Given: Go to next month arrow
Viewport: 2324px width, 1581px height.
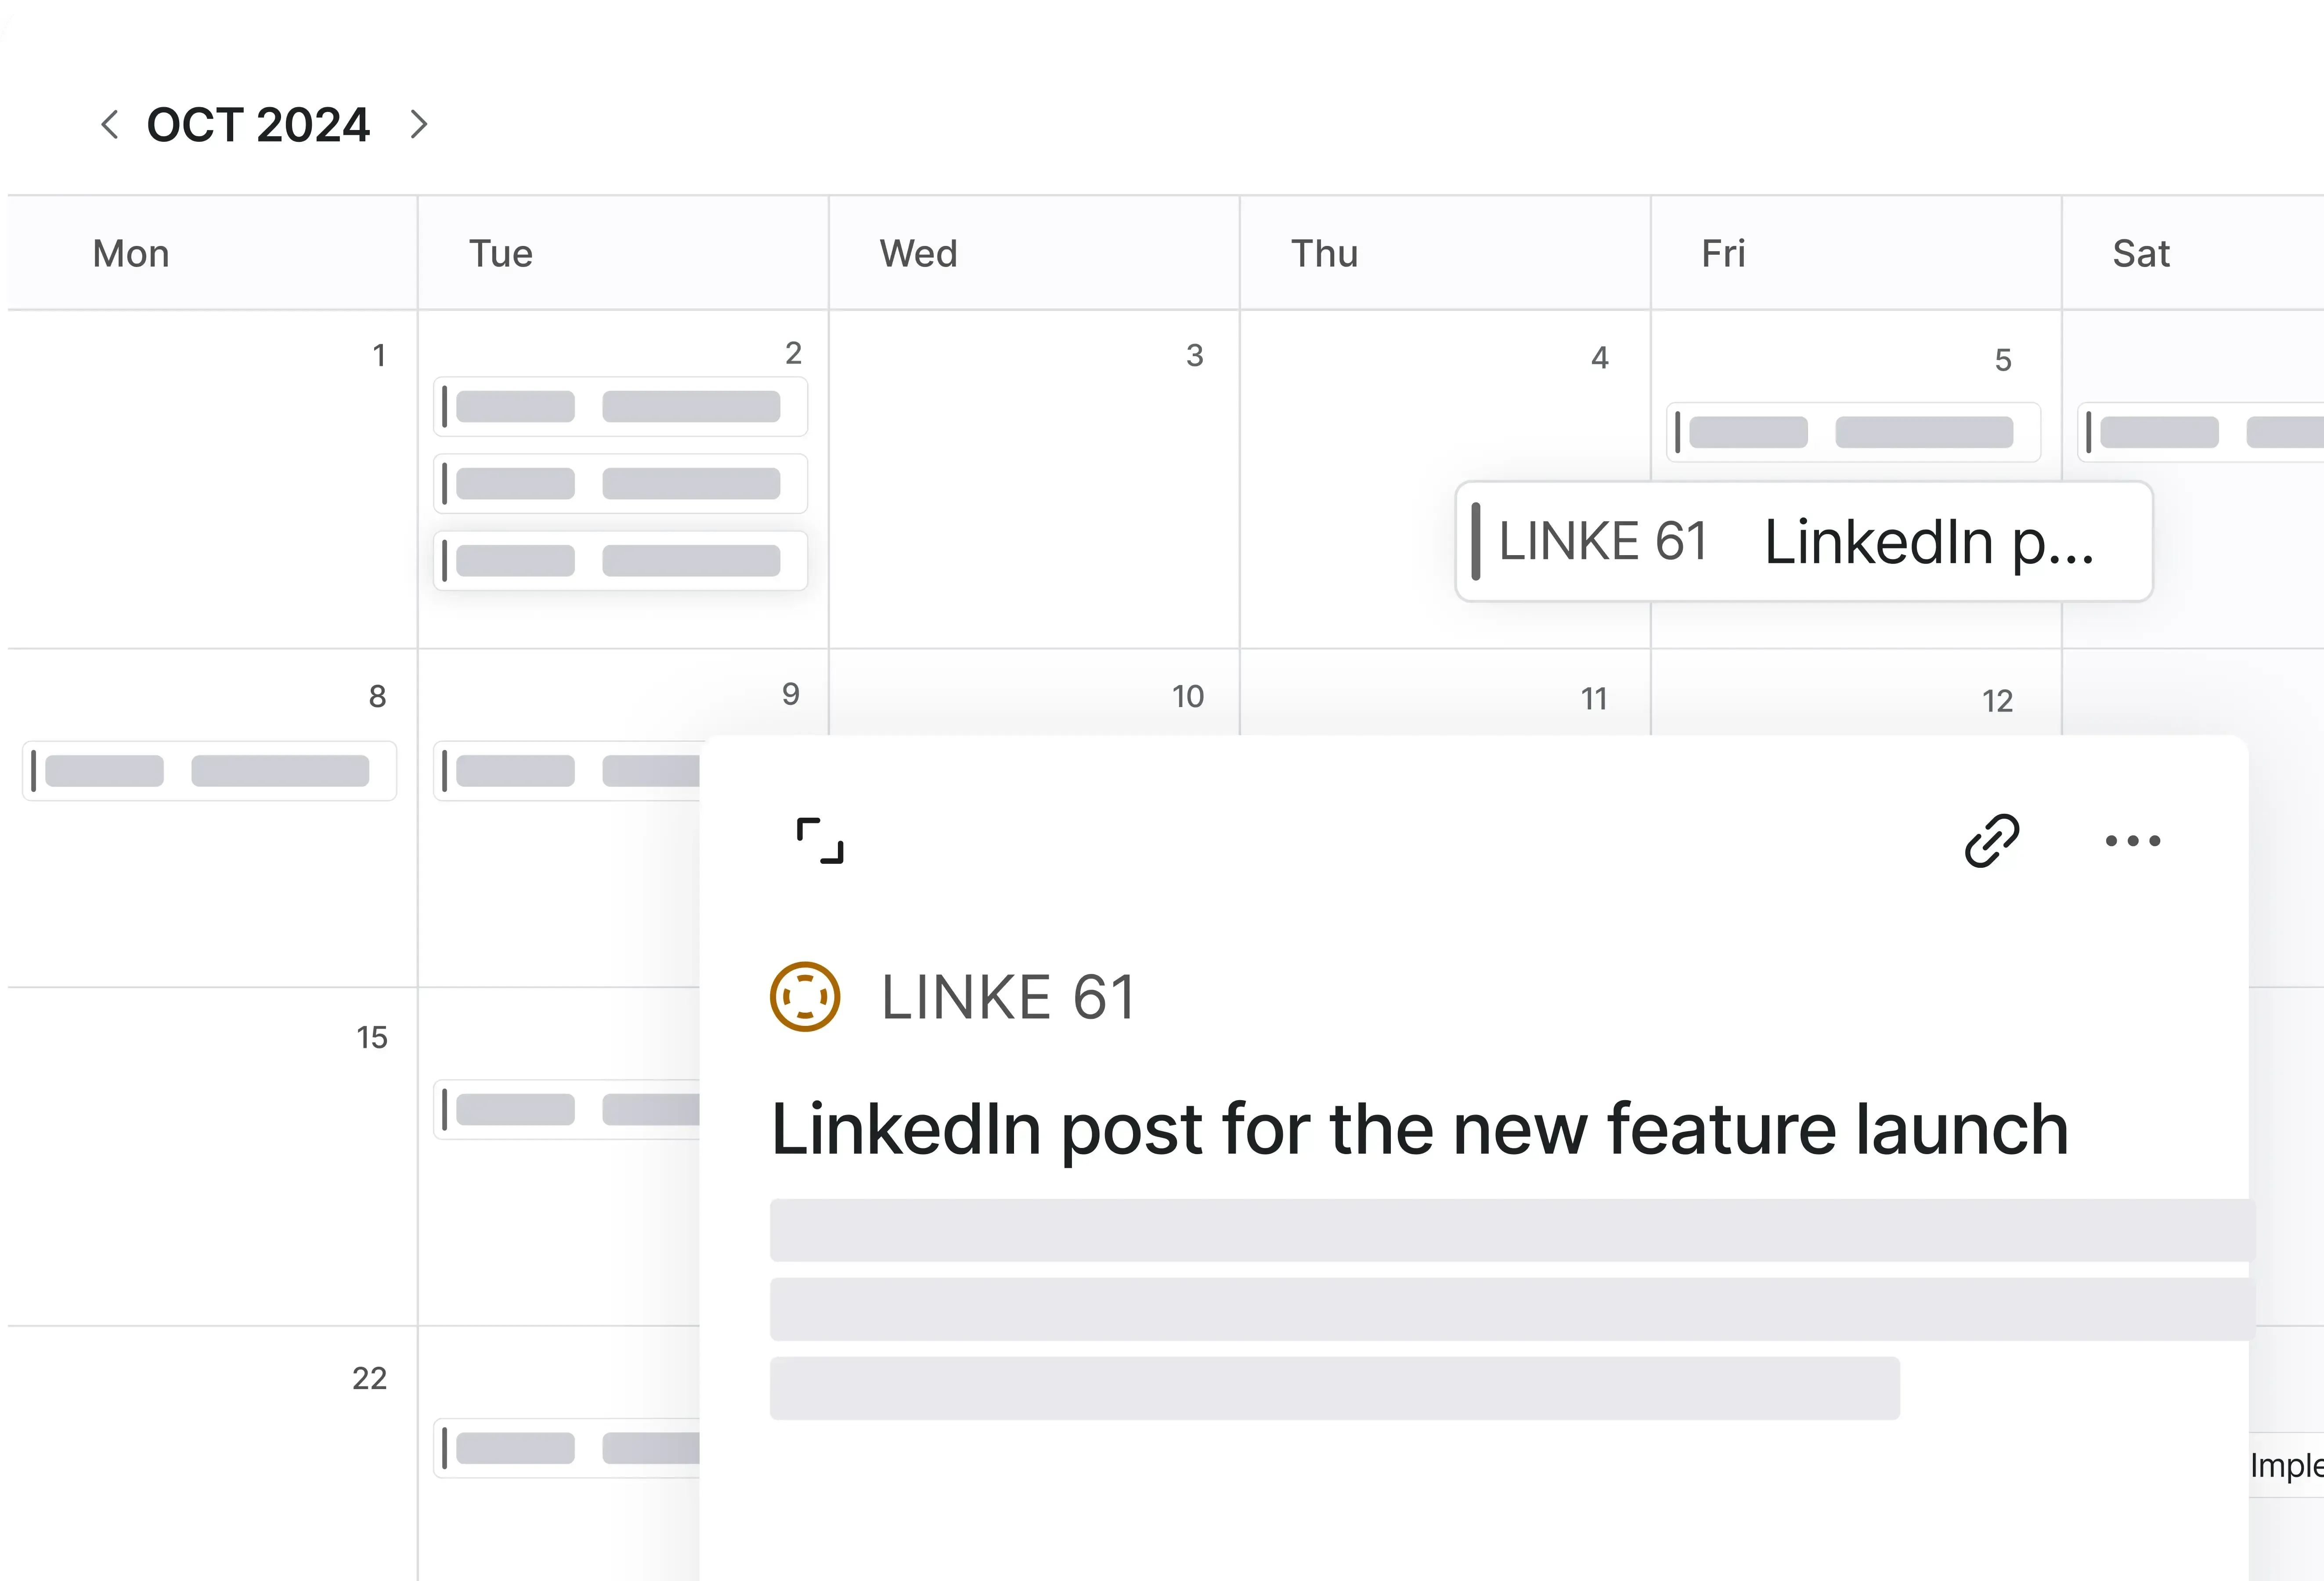Looking at the screenshot, I should click(x=419, y=125).
